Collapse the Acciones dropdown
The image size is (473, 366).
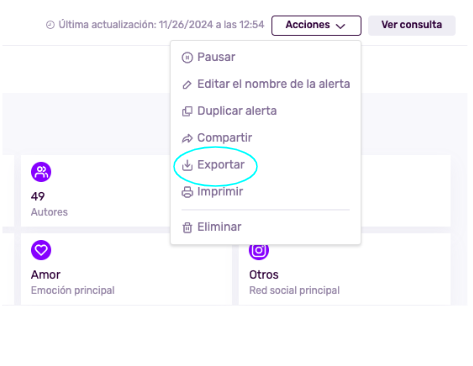(316, 25)
